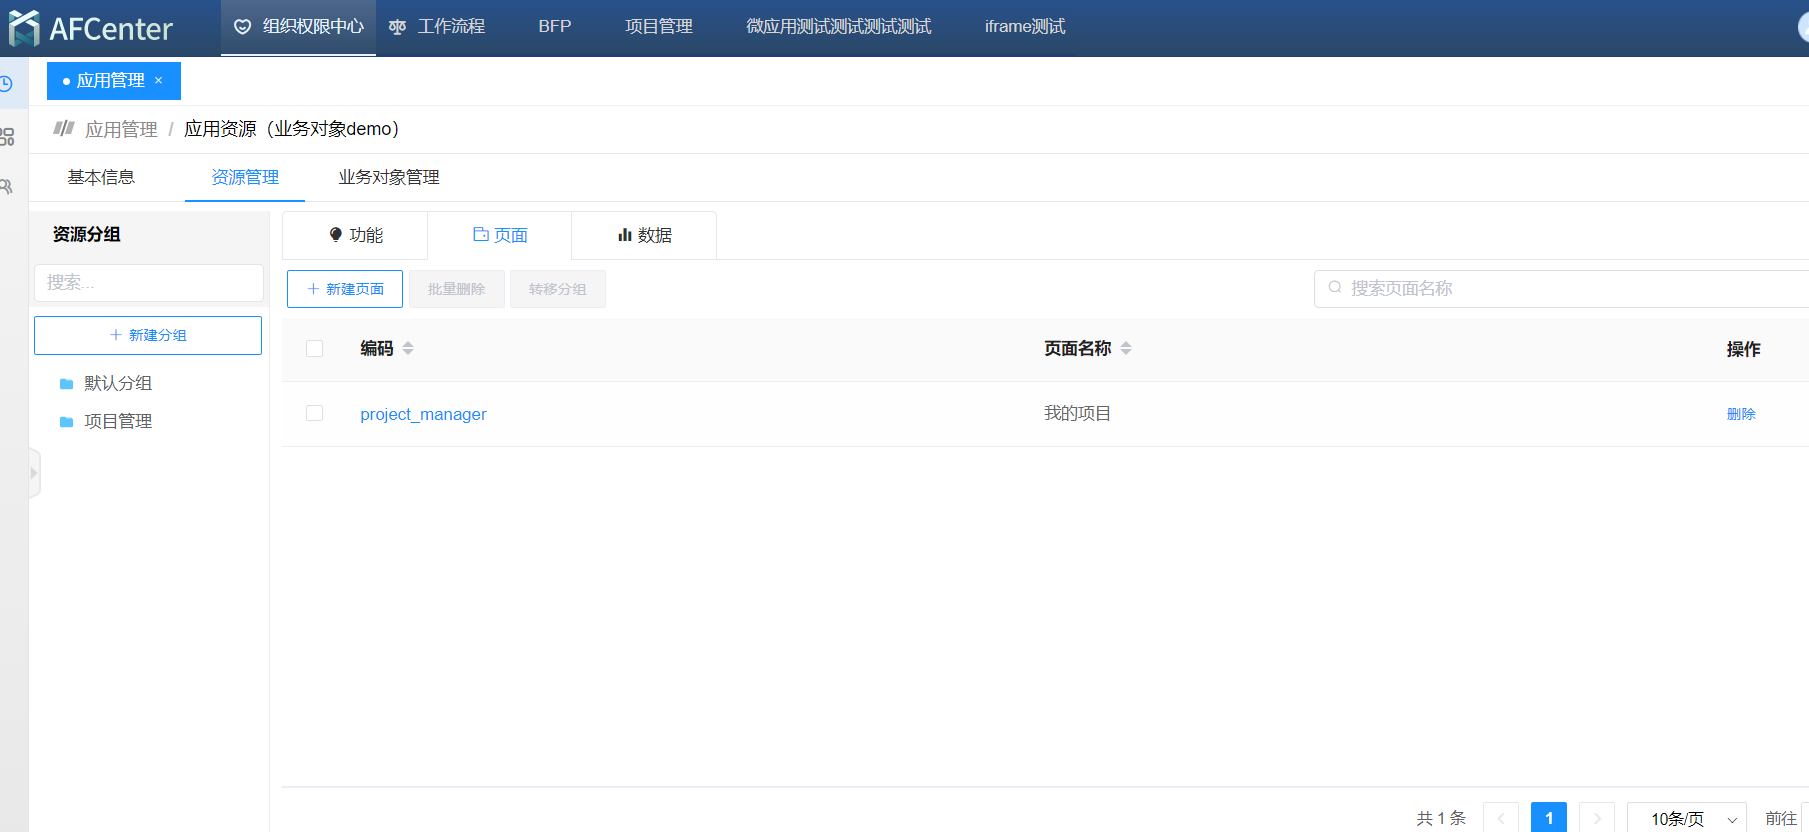The image size is (1809, 832).
Task: Open the users icon in left sidebar
Action: coord(7,187)
